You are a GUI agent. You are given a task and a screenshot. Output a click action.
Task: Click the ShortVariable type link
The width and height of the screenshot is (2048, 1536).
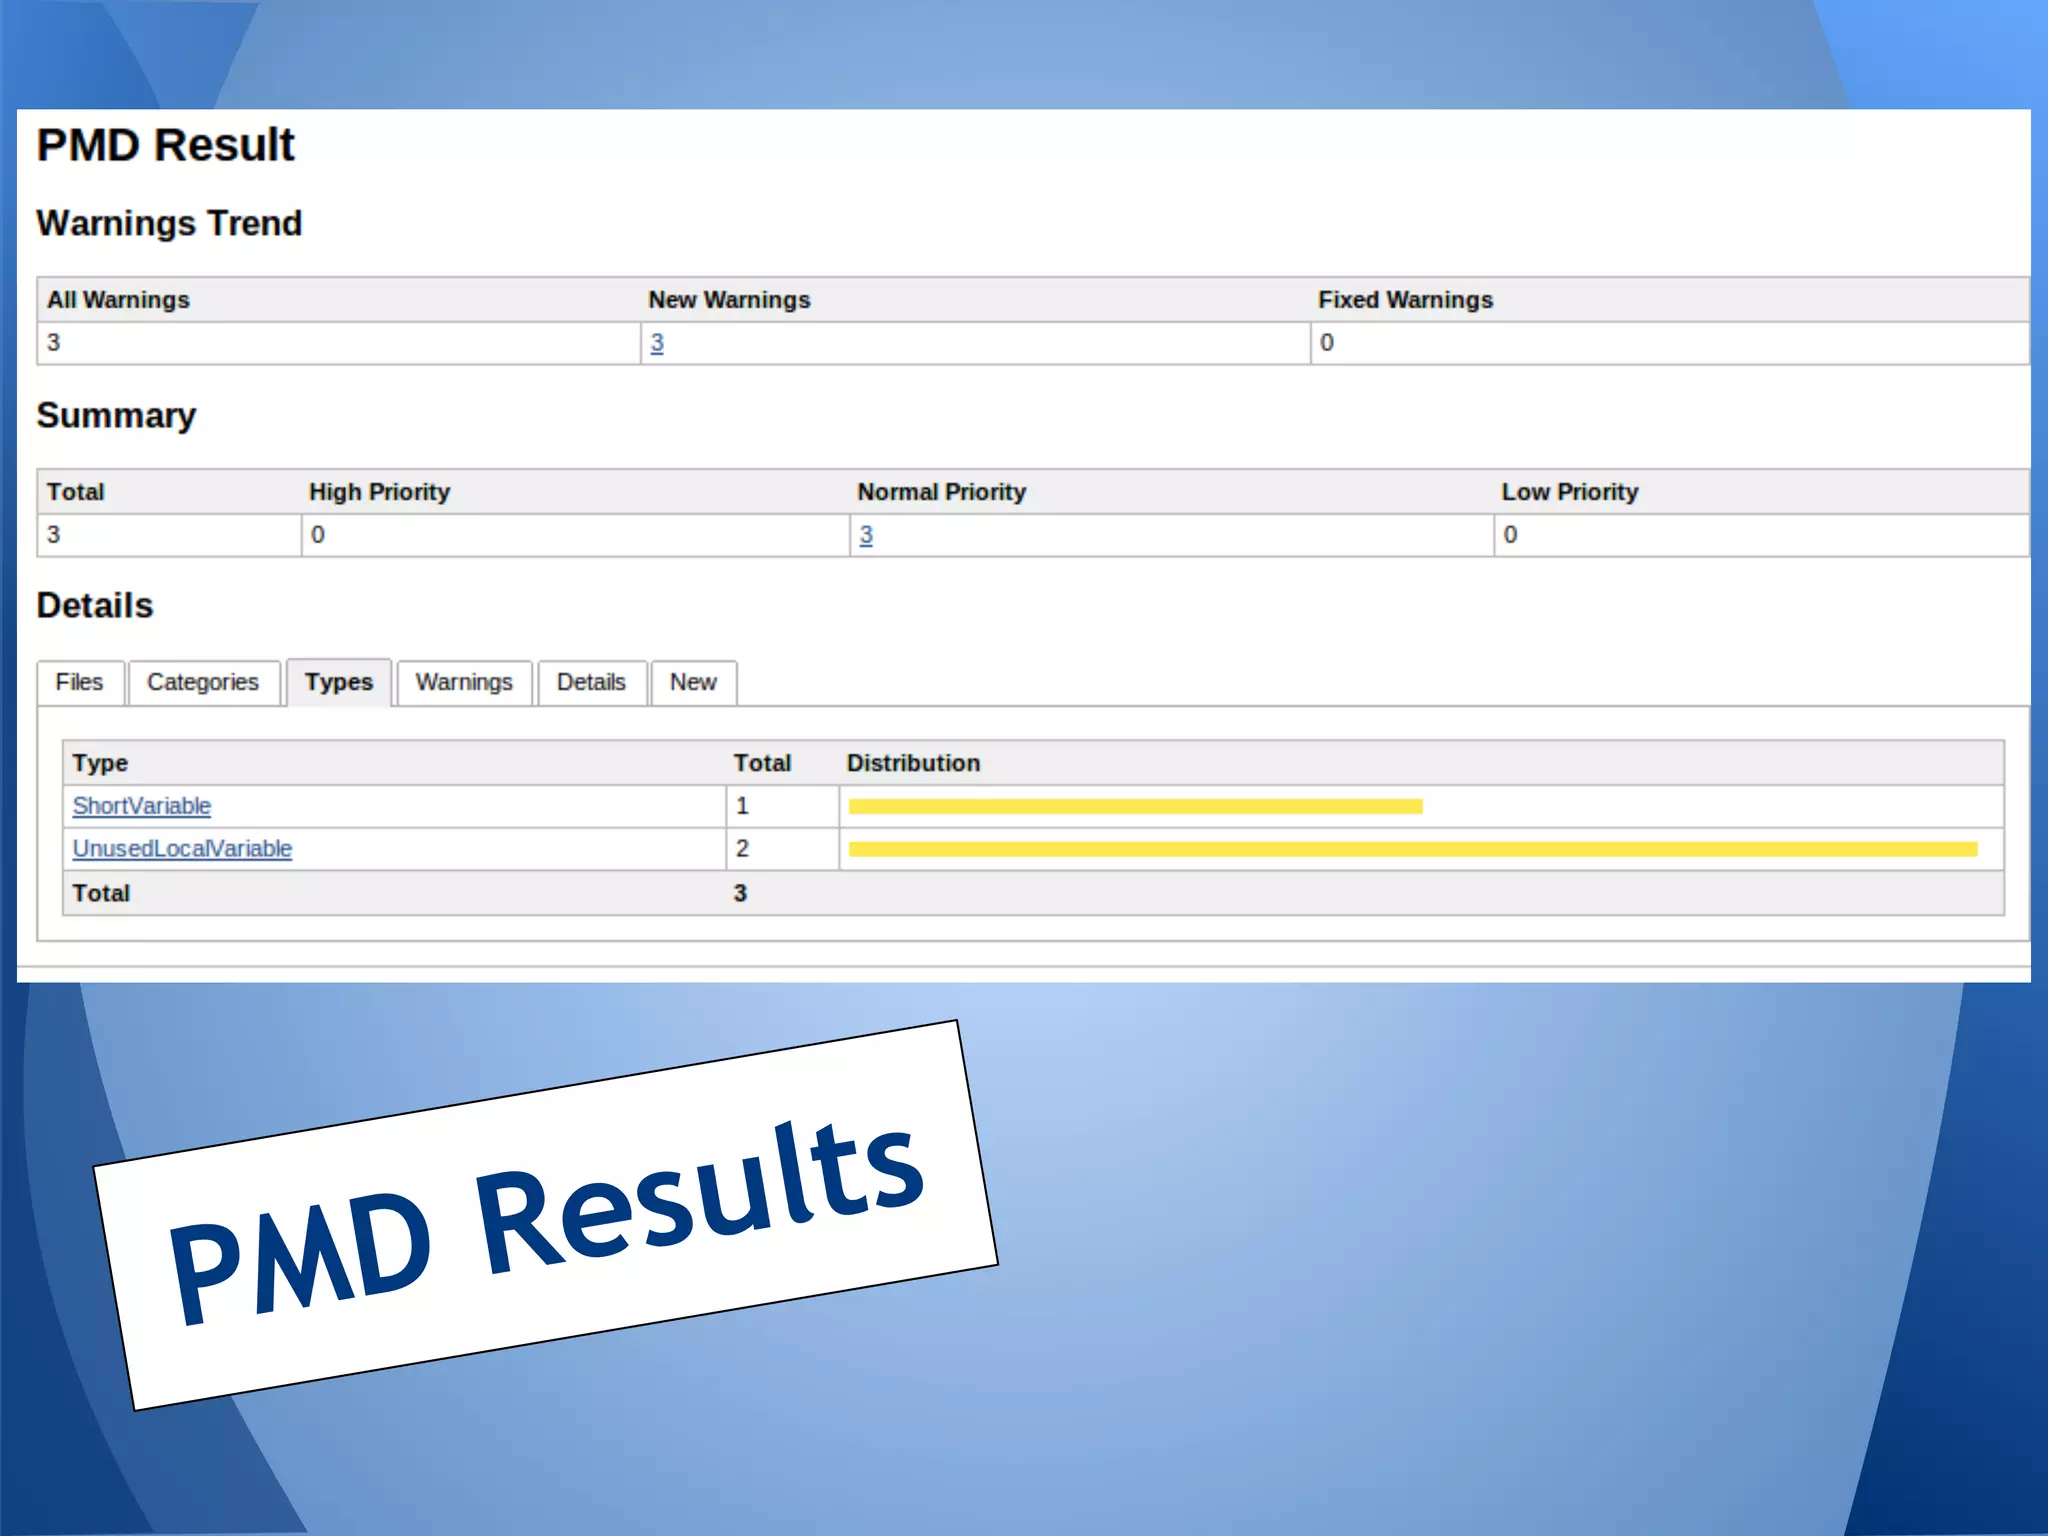[x=142, y=806]
